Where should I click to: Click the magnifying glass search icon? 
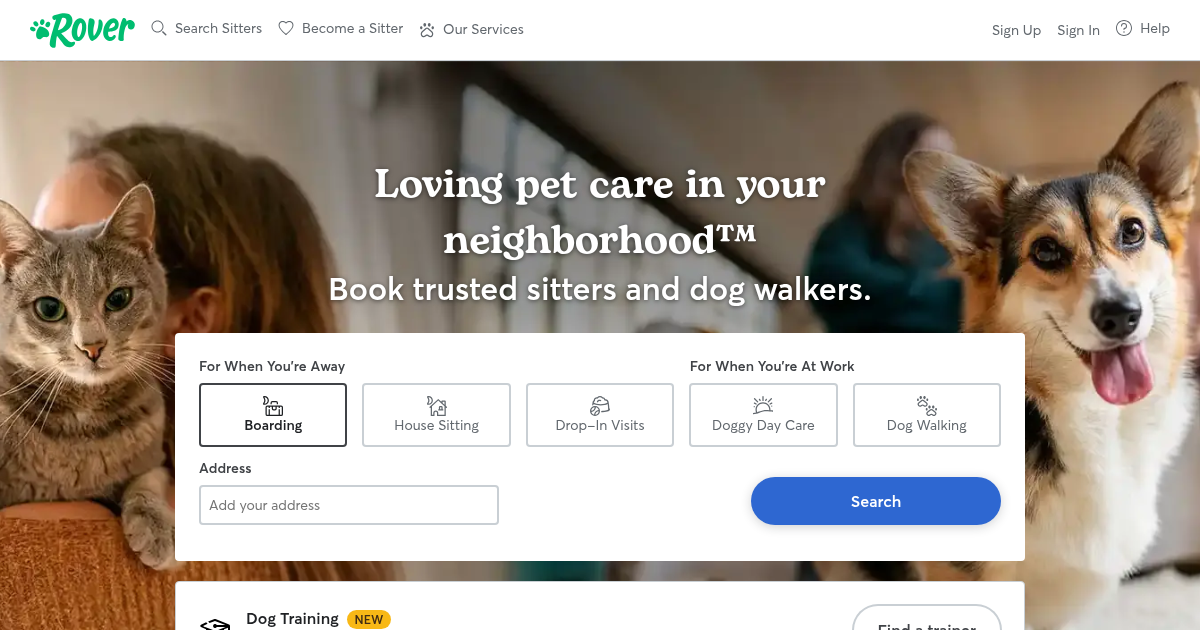(159, 28)
